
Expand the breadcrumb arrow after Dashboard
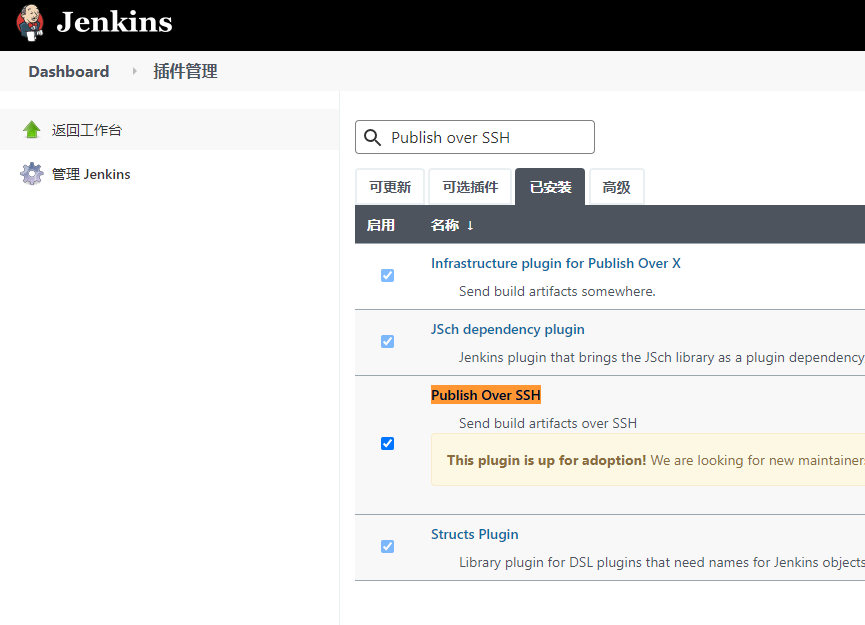134,71
